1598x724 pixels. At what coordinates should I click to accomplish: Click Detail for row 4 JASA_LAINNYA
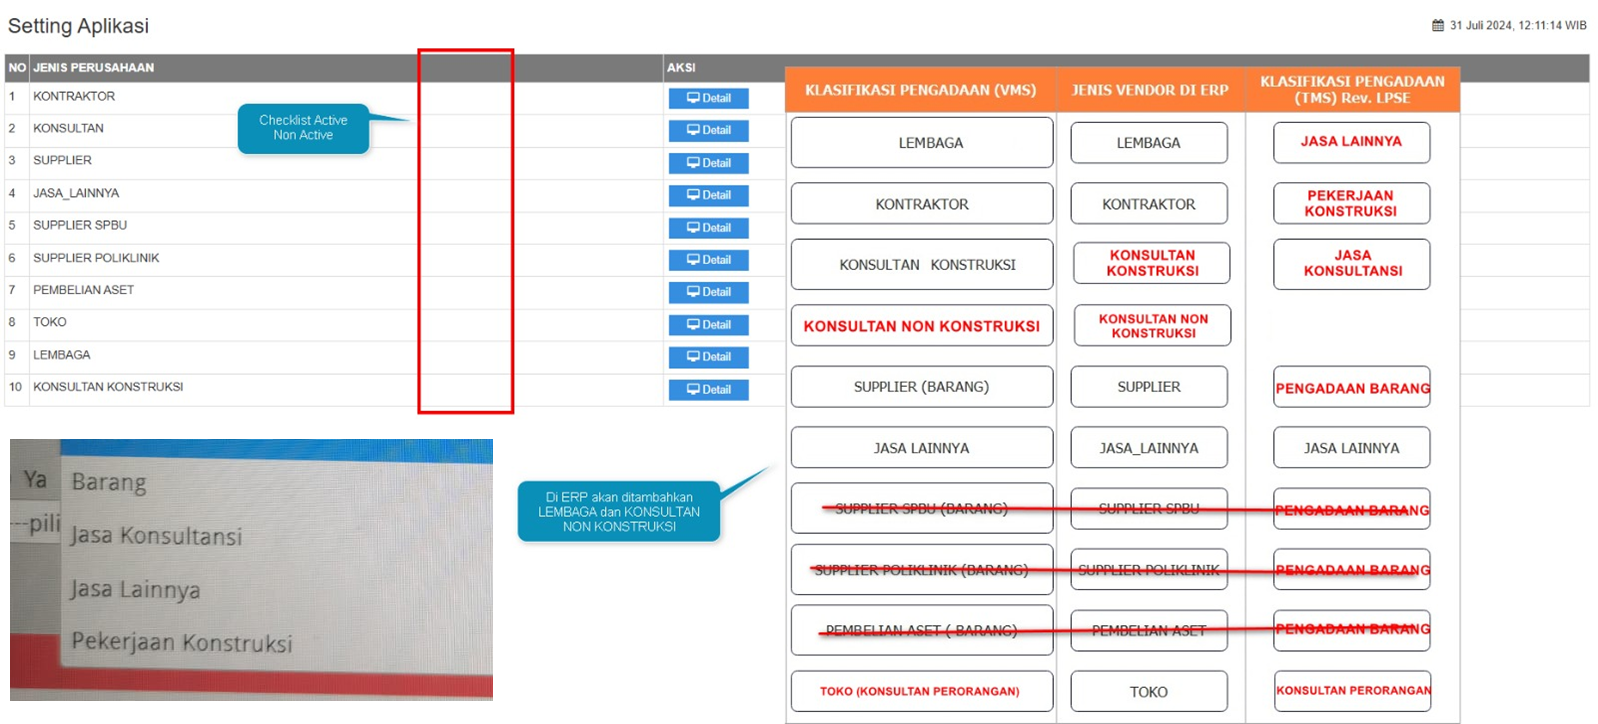(709, 195)
